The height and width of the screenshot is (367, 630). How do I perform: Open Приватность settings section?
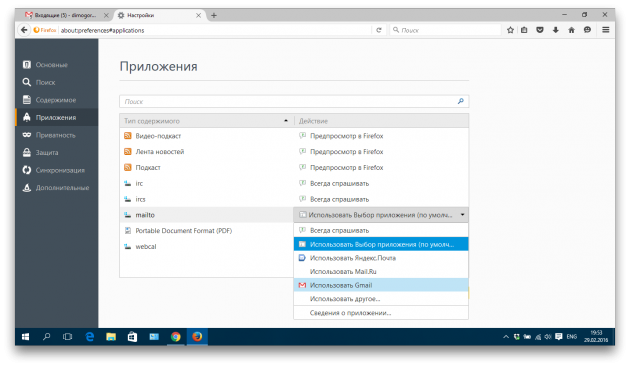56,135
